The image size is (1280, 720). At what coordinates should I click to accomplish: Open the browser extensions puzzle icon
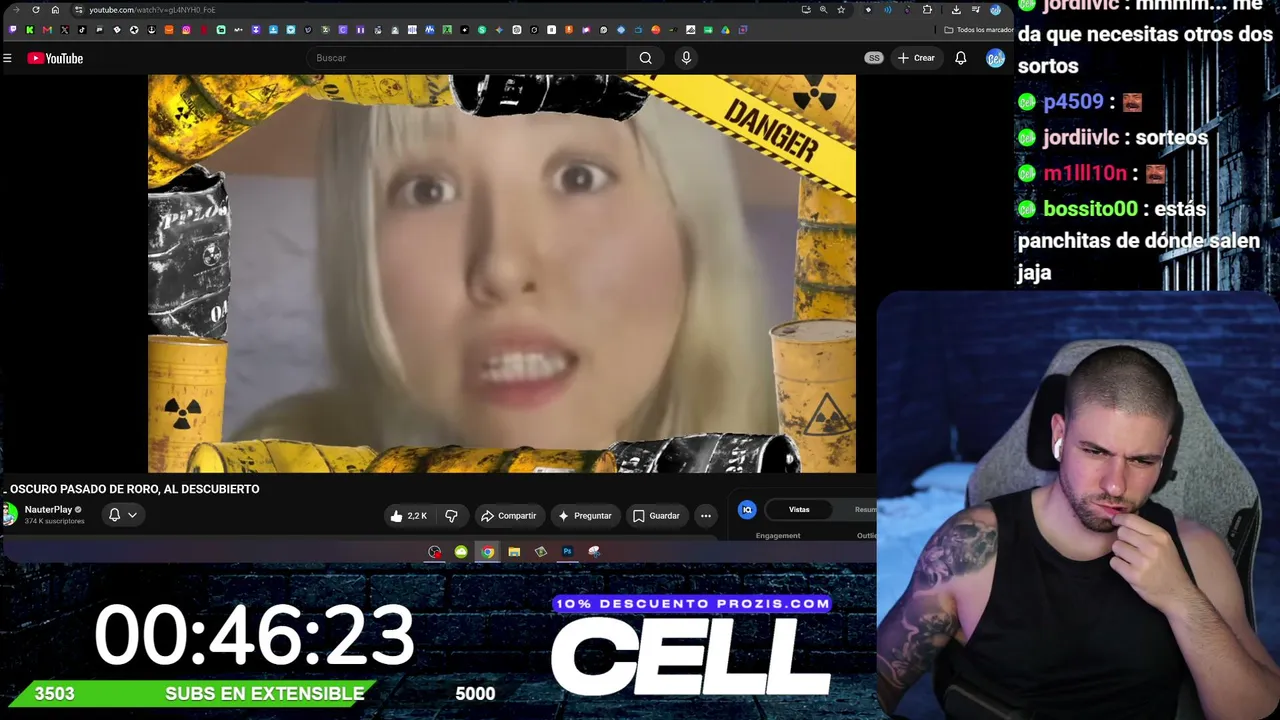click(x=927, y=10)
